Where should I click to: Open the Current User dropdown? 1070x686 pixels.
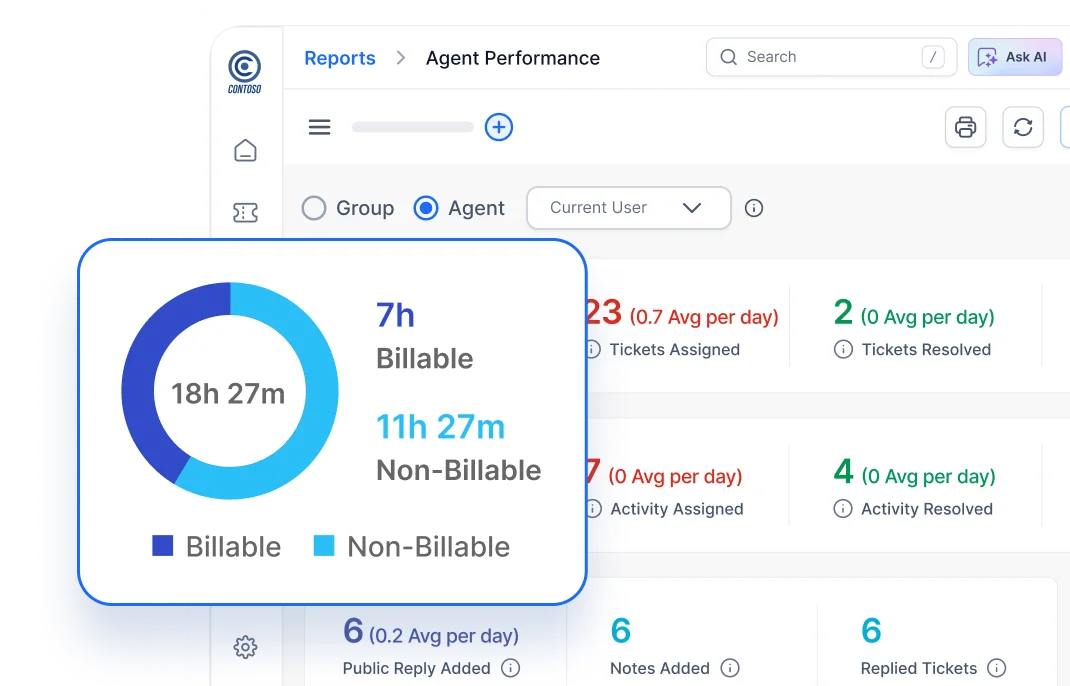(628, 208)
